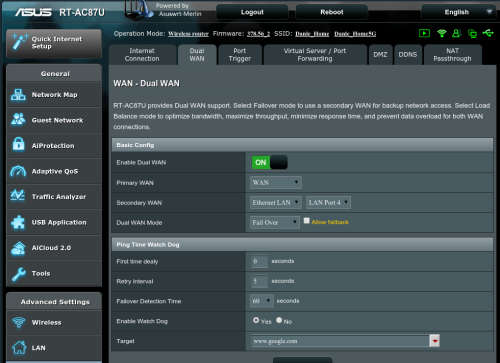Image resolution: width=500 pixels, height=363 pixels.
Task: Click the firmware version link
Action: (x=259, y=34)
